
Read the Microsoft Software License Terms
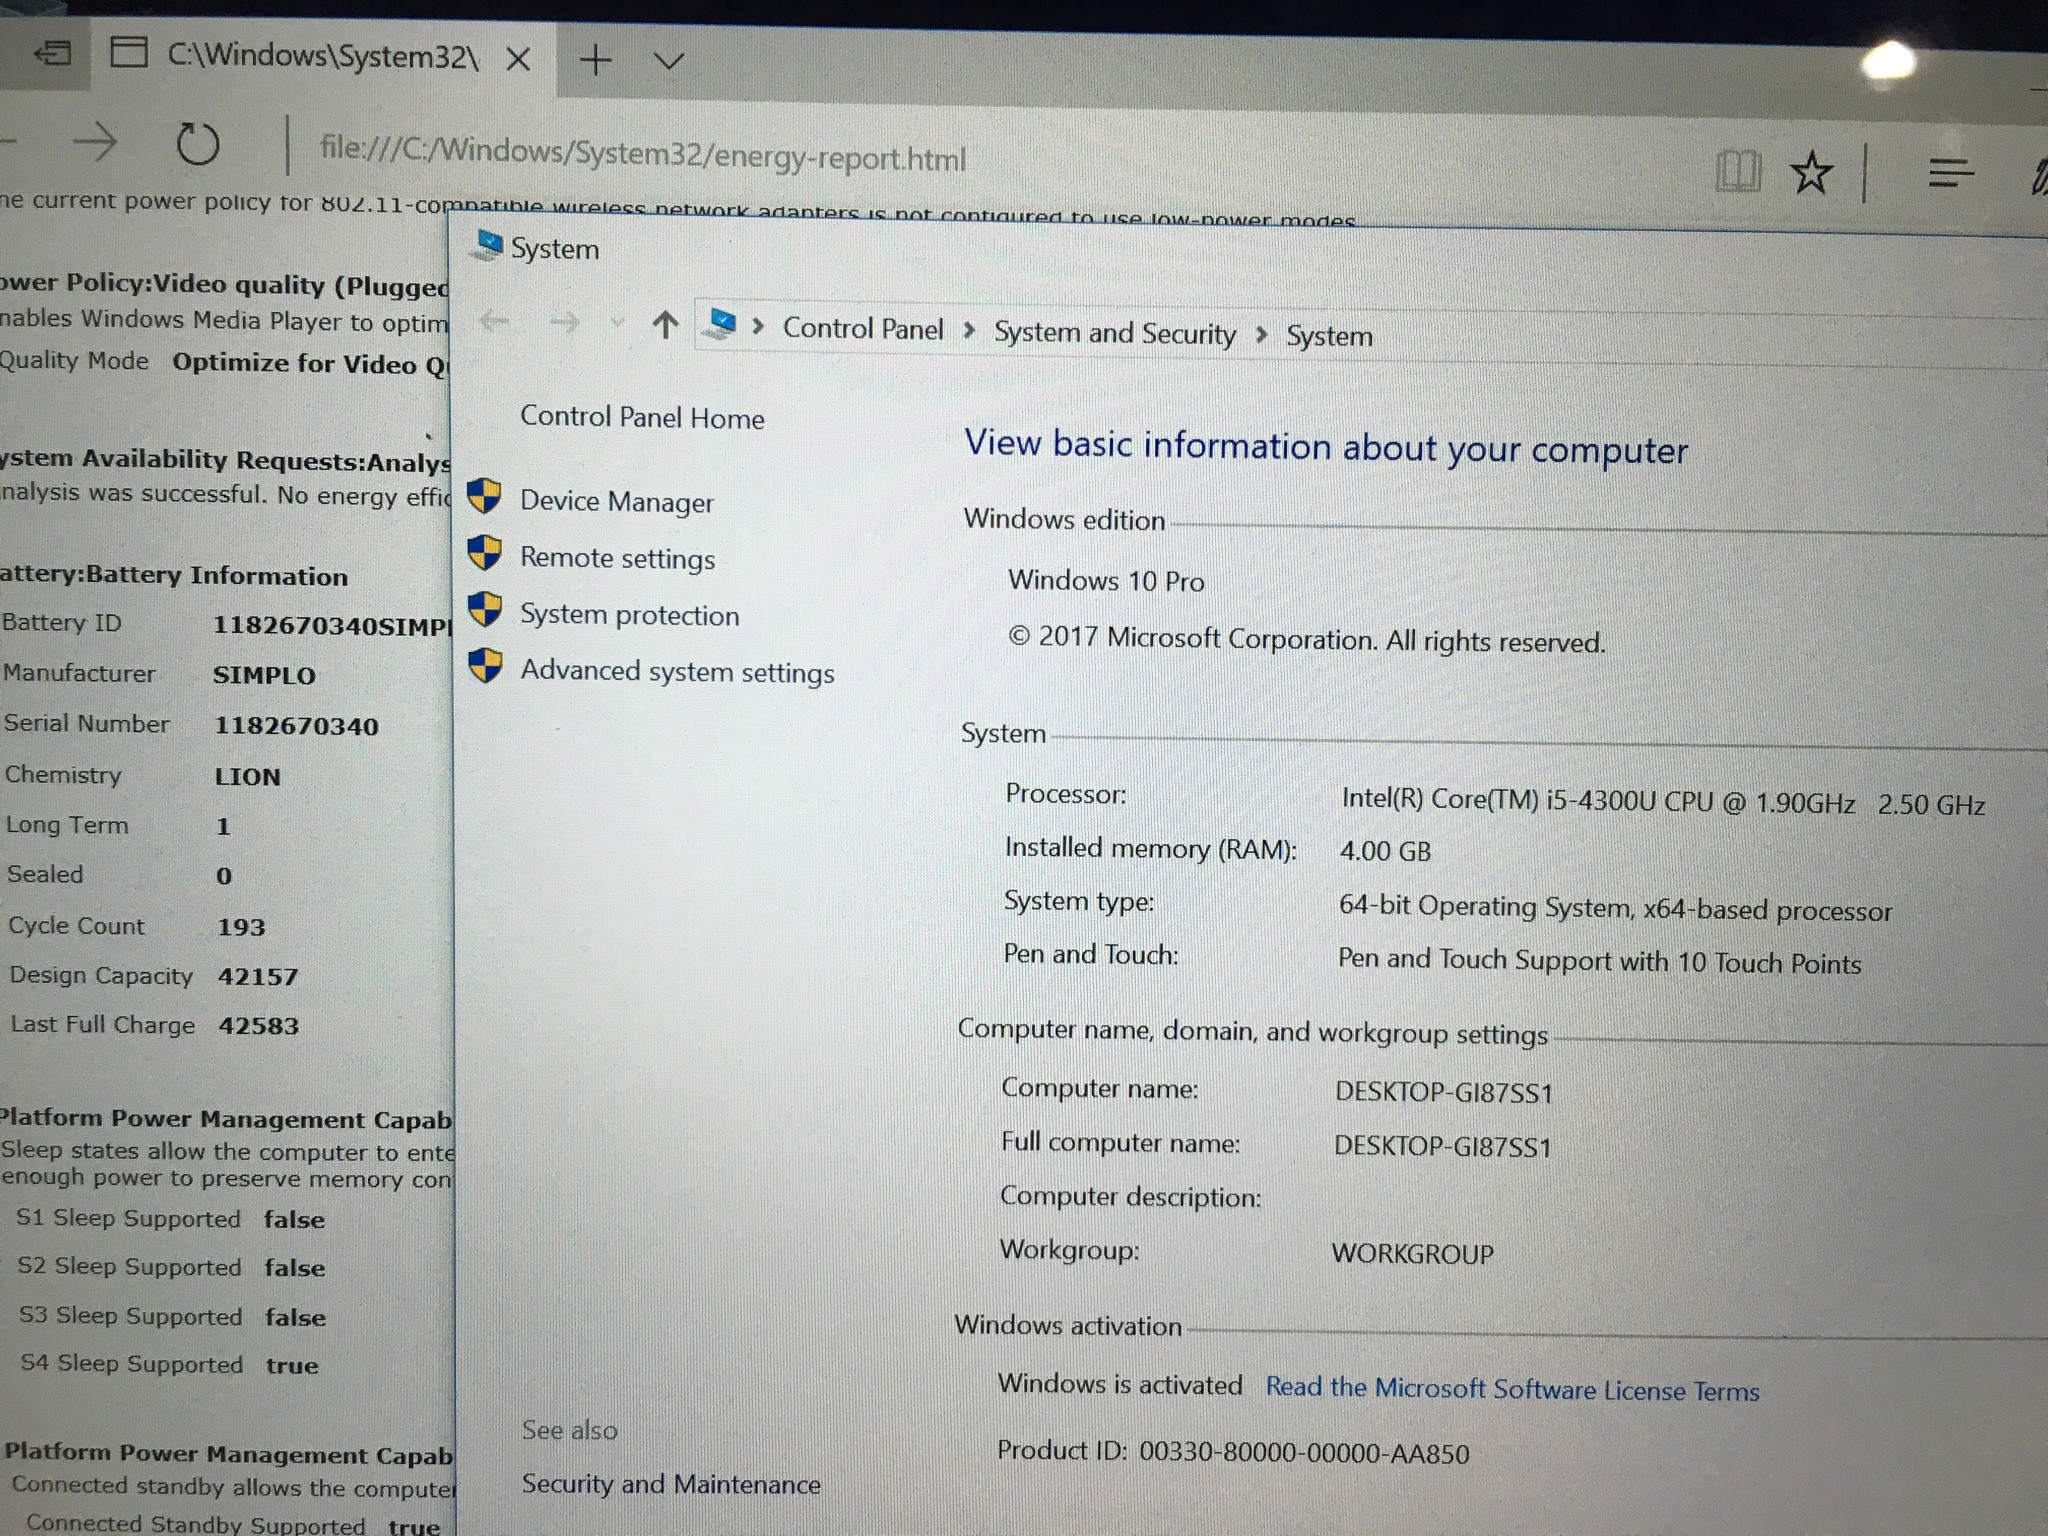pyautogui.click(x=1512, y=1389)
